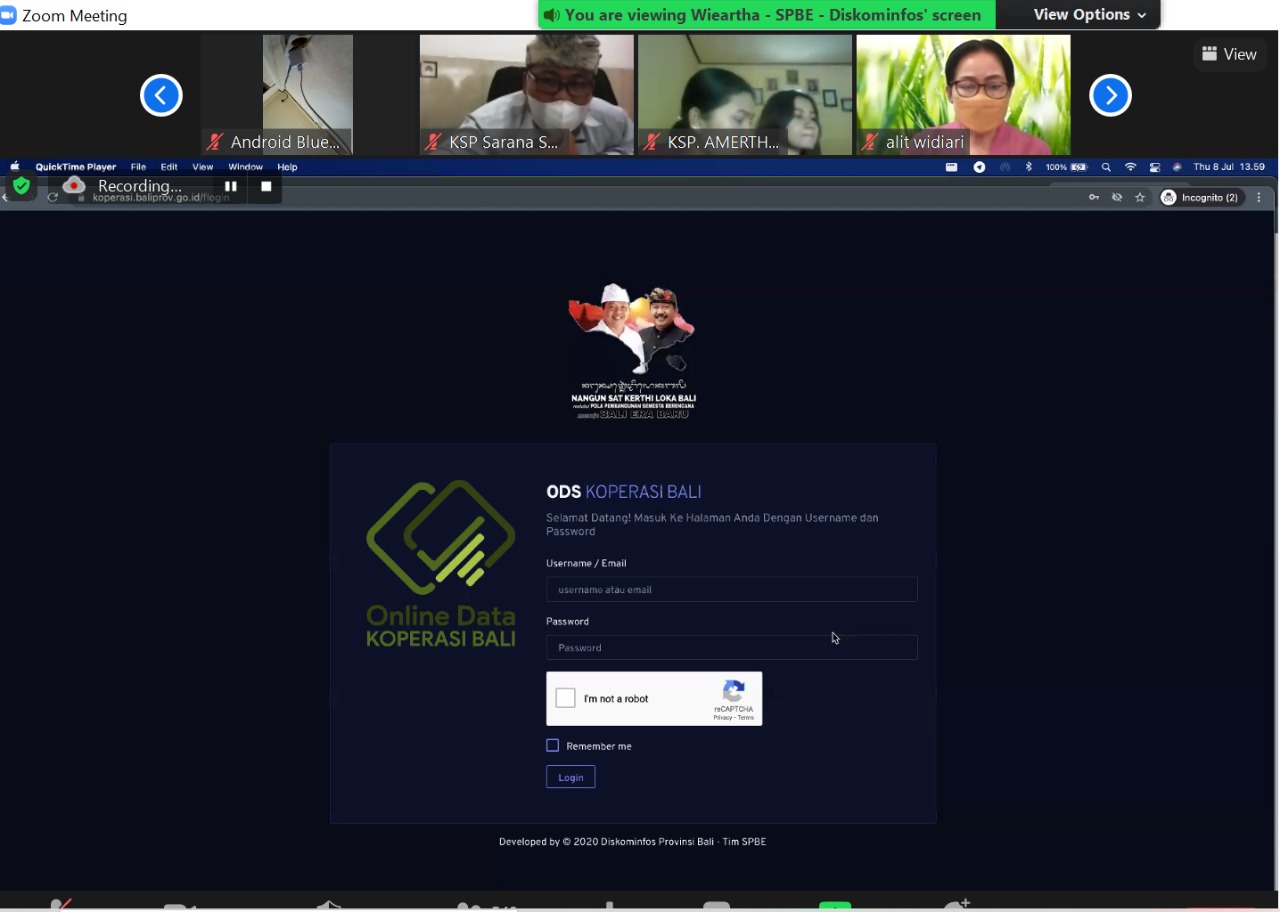This screenshot has width=1280, height=912.
Task: Click the Thu 8 Jul 13.59 clock
Action: (1229, 167)
